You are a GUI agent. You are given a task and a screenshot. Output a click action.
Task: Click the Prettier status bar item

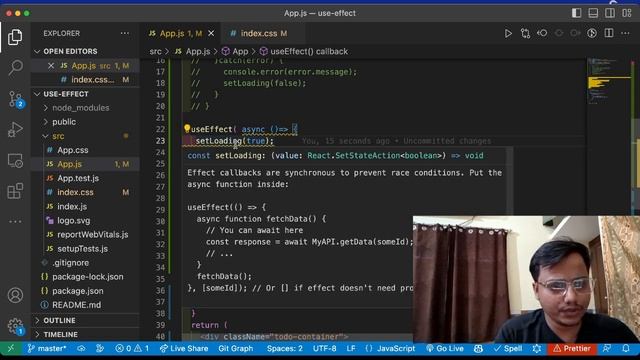[572, 349]
